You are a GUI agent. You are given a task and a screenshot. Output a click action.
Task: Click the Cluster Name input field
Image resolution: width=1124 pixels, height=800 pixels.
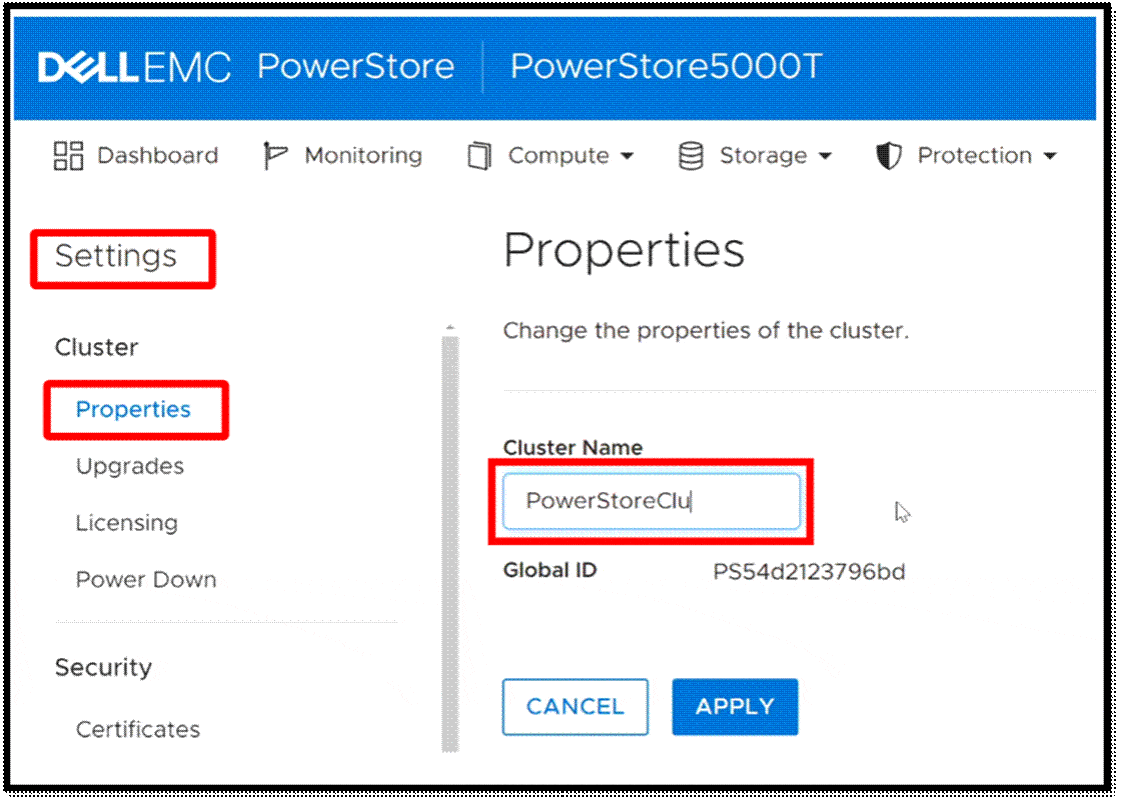[x=652, y=501]
